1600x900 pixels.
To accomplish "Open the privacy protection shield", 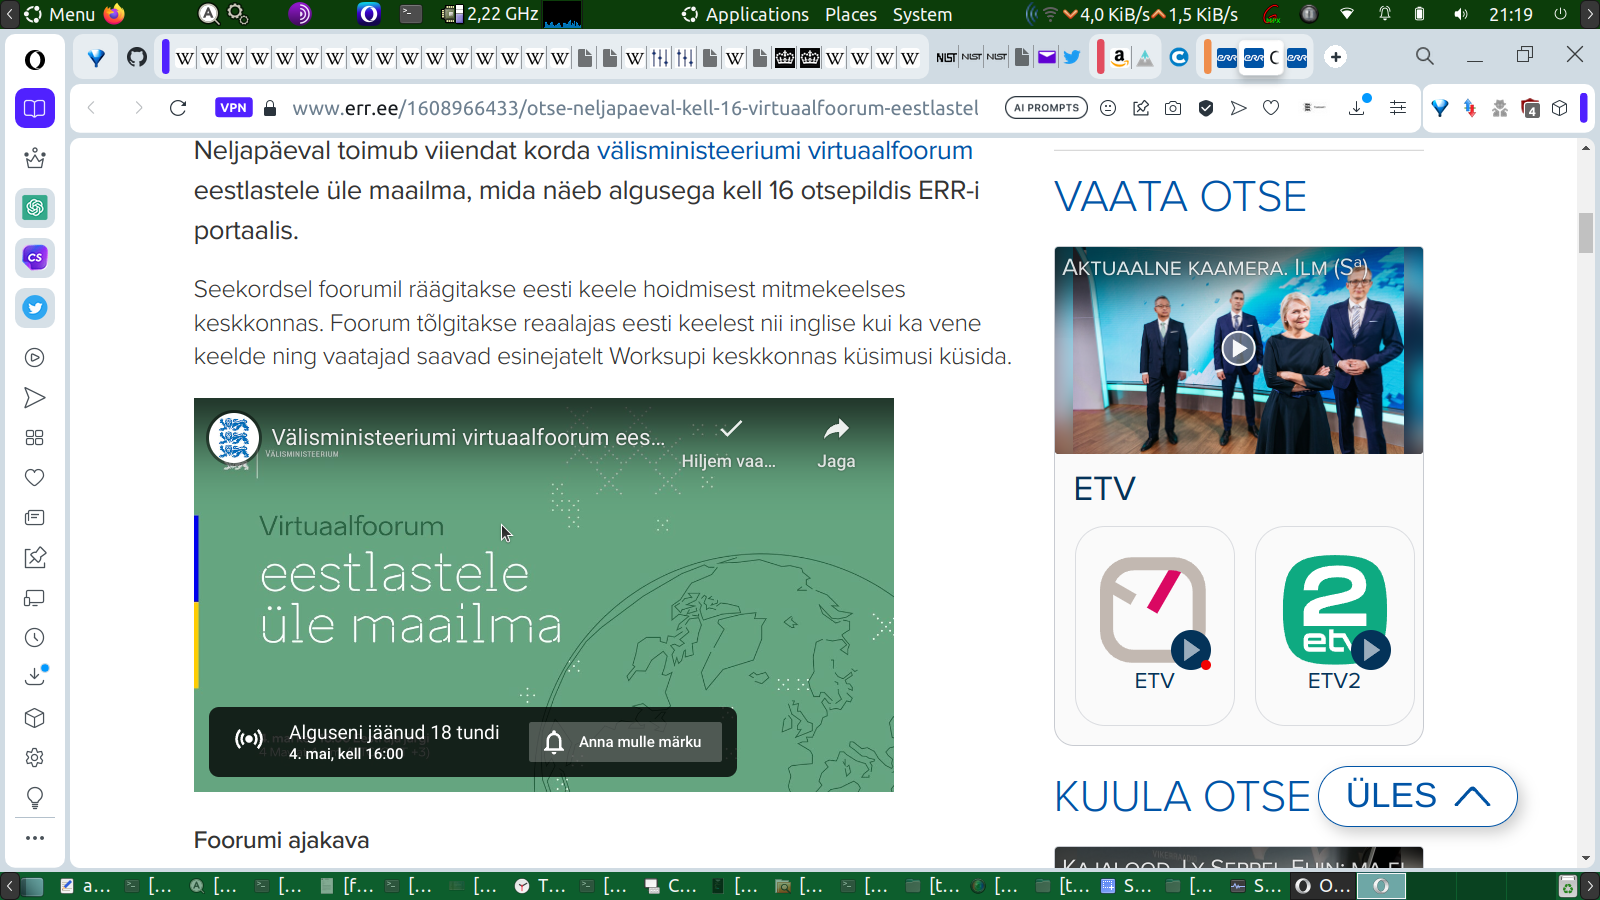I will pos(1206,108).
